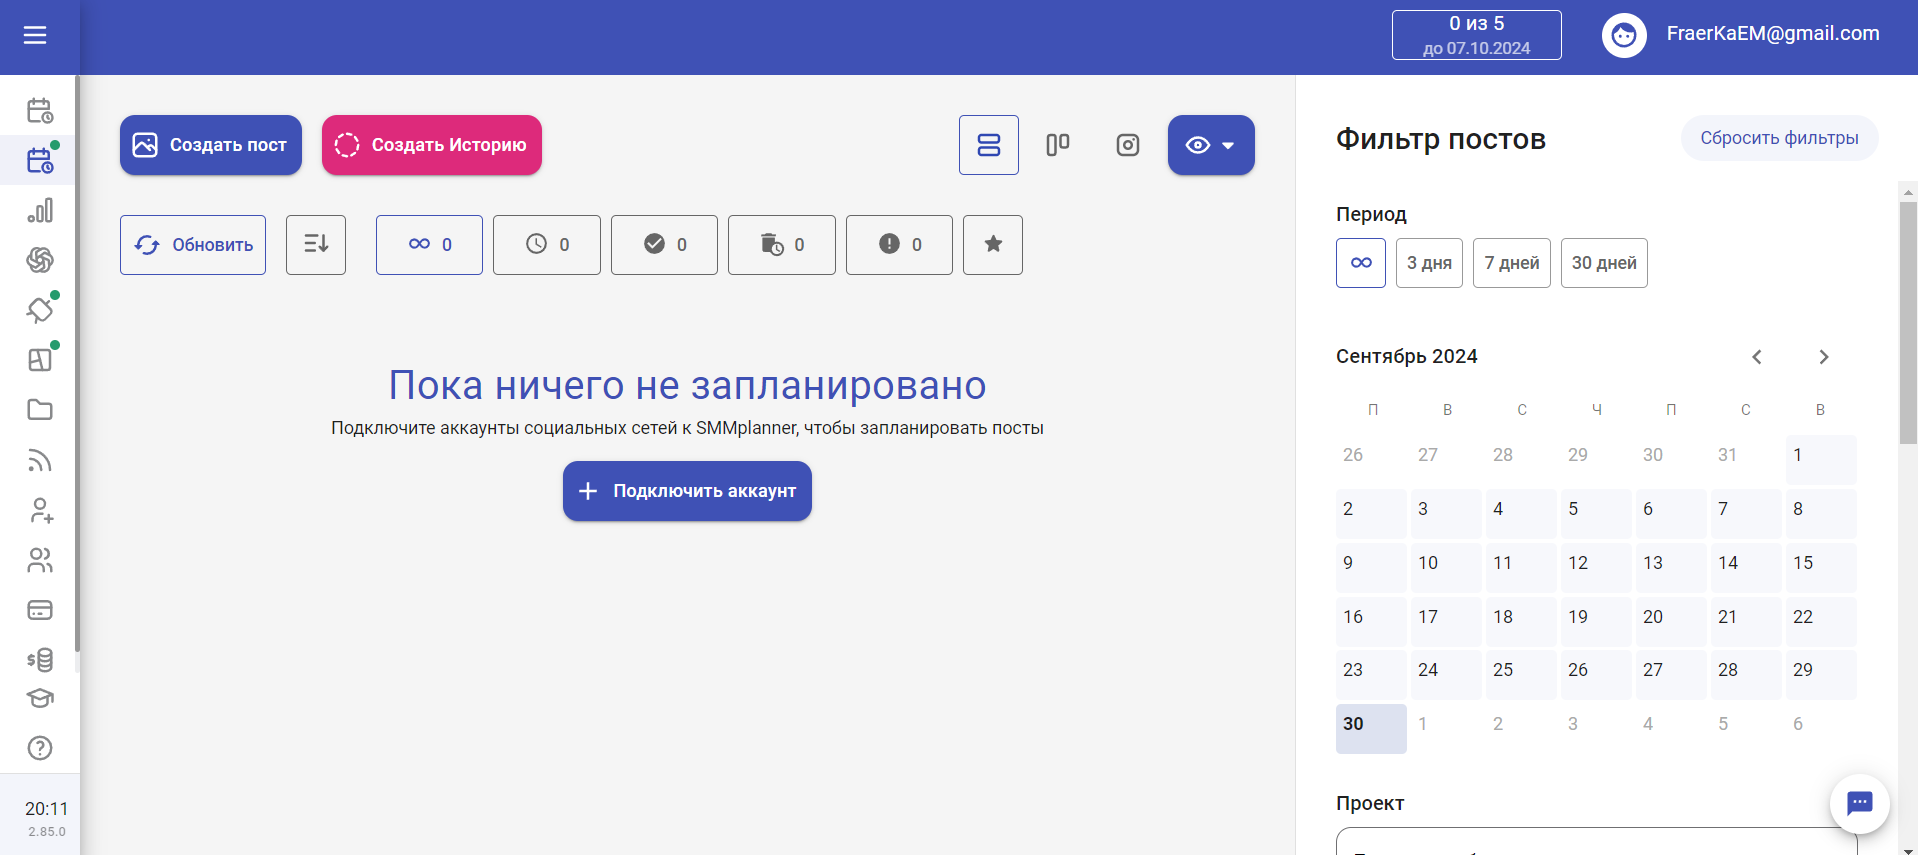The image size is (1918, 855).
Task: Go to next month in calendar
Action: 1824,357
